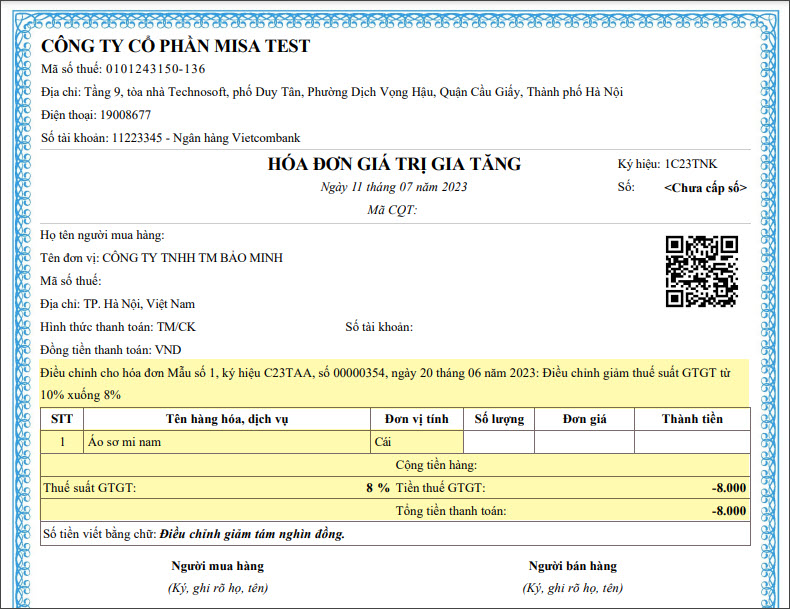Select the item name Áo sơ mi nam
The width and height of the screenshot is (790, 609).
124,441
